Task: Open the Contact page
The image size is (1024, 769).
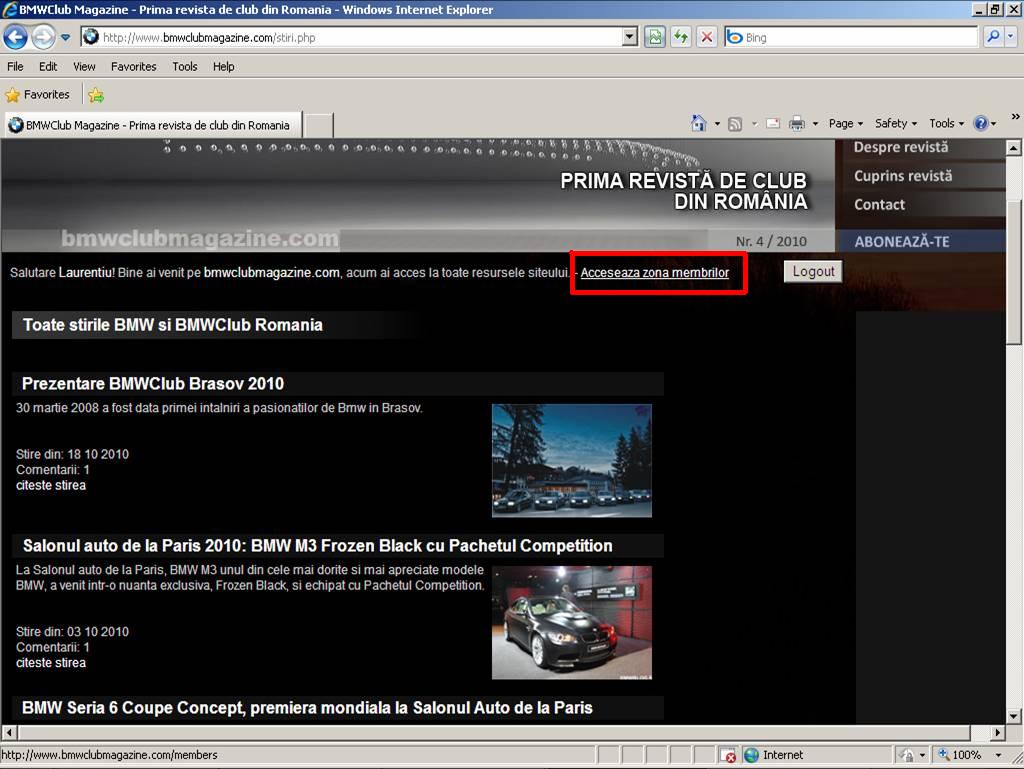Action: click(x=879, y=204)
